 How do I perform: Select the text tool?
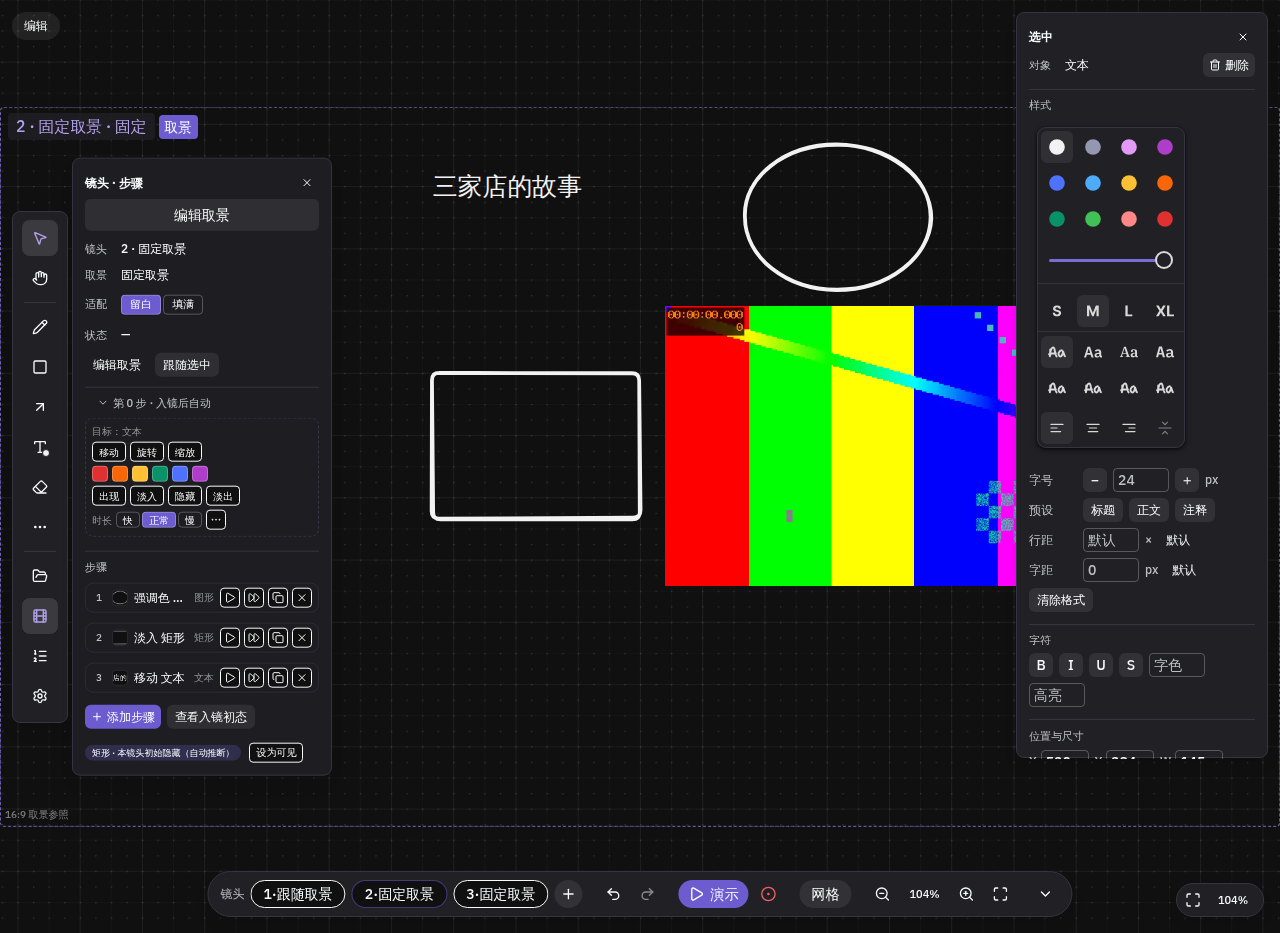(40, 447)
